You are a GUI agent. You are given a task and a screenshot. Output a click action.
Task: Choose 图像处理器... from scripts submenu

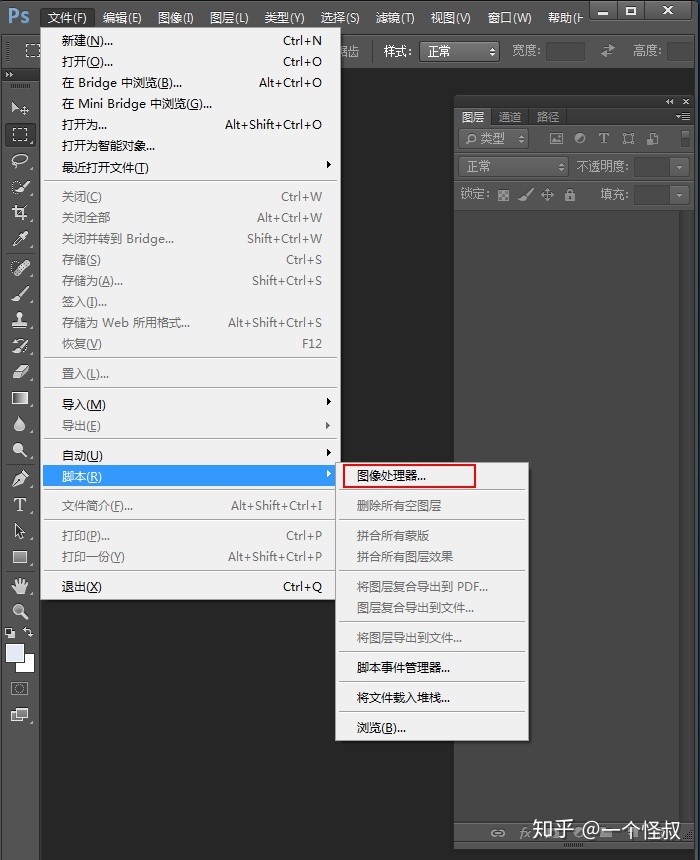[409, 476]
